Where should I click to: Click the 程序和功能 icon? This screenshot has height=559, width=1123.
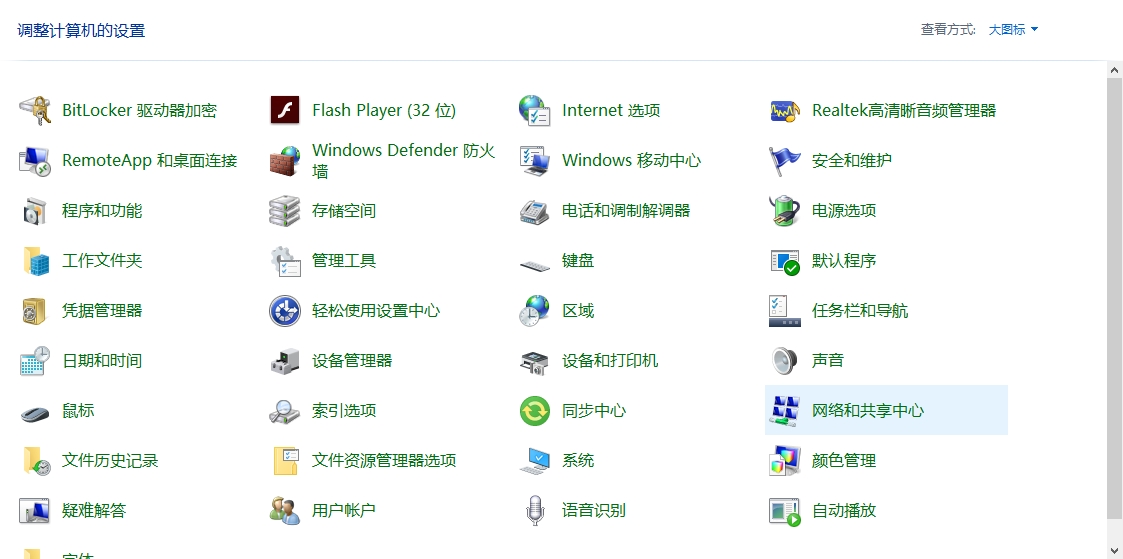click(34, 210)
